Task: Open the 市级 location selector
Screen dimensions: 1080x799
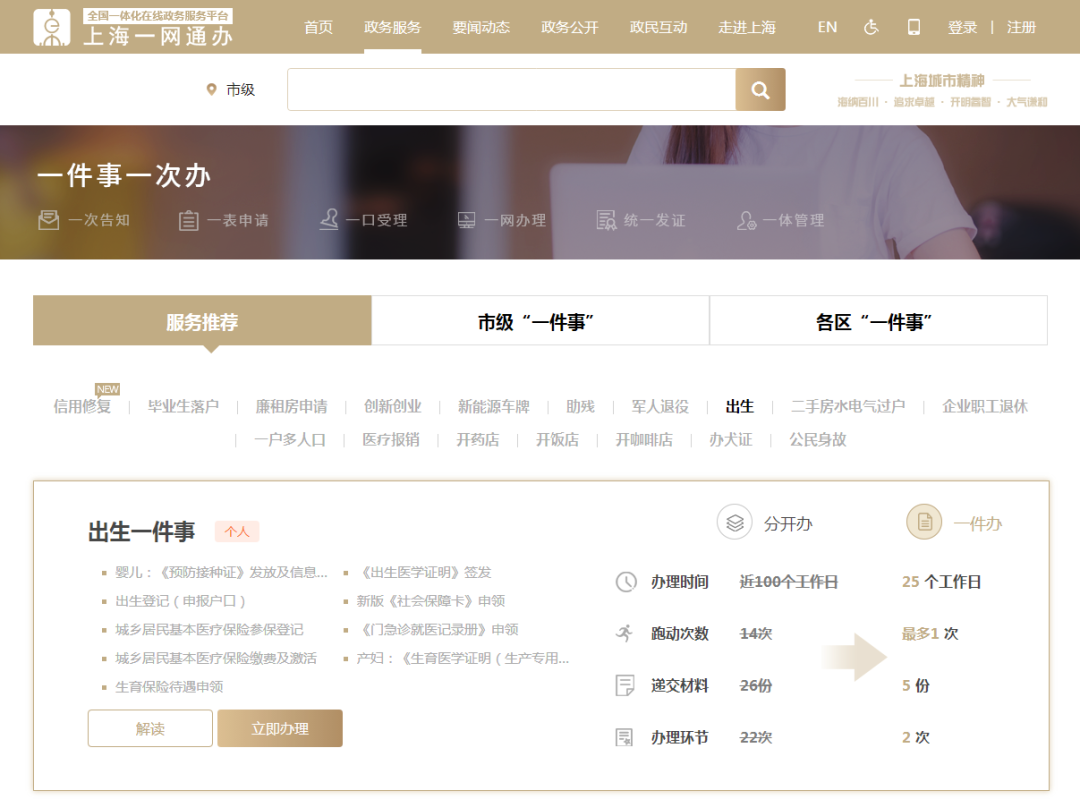Action: (x=231, y=90)
